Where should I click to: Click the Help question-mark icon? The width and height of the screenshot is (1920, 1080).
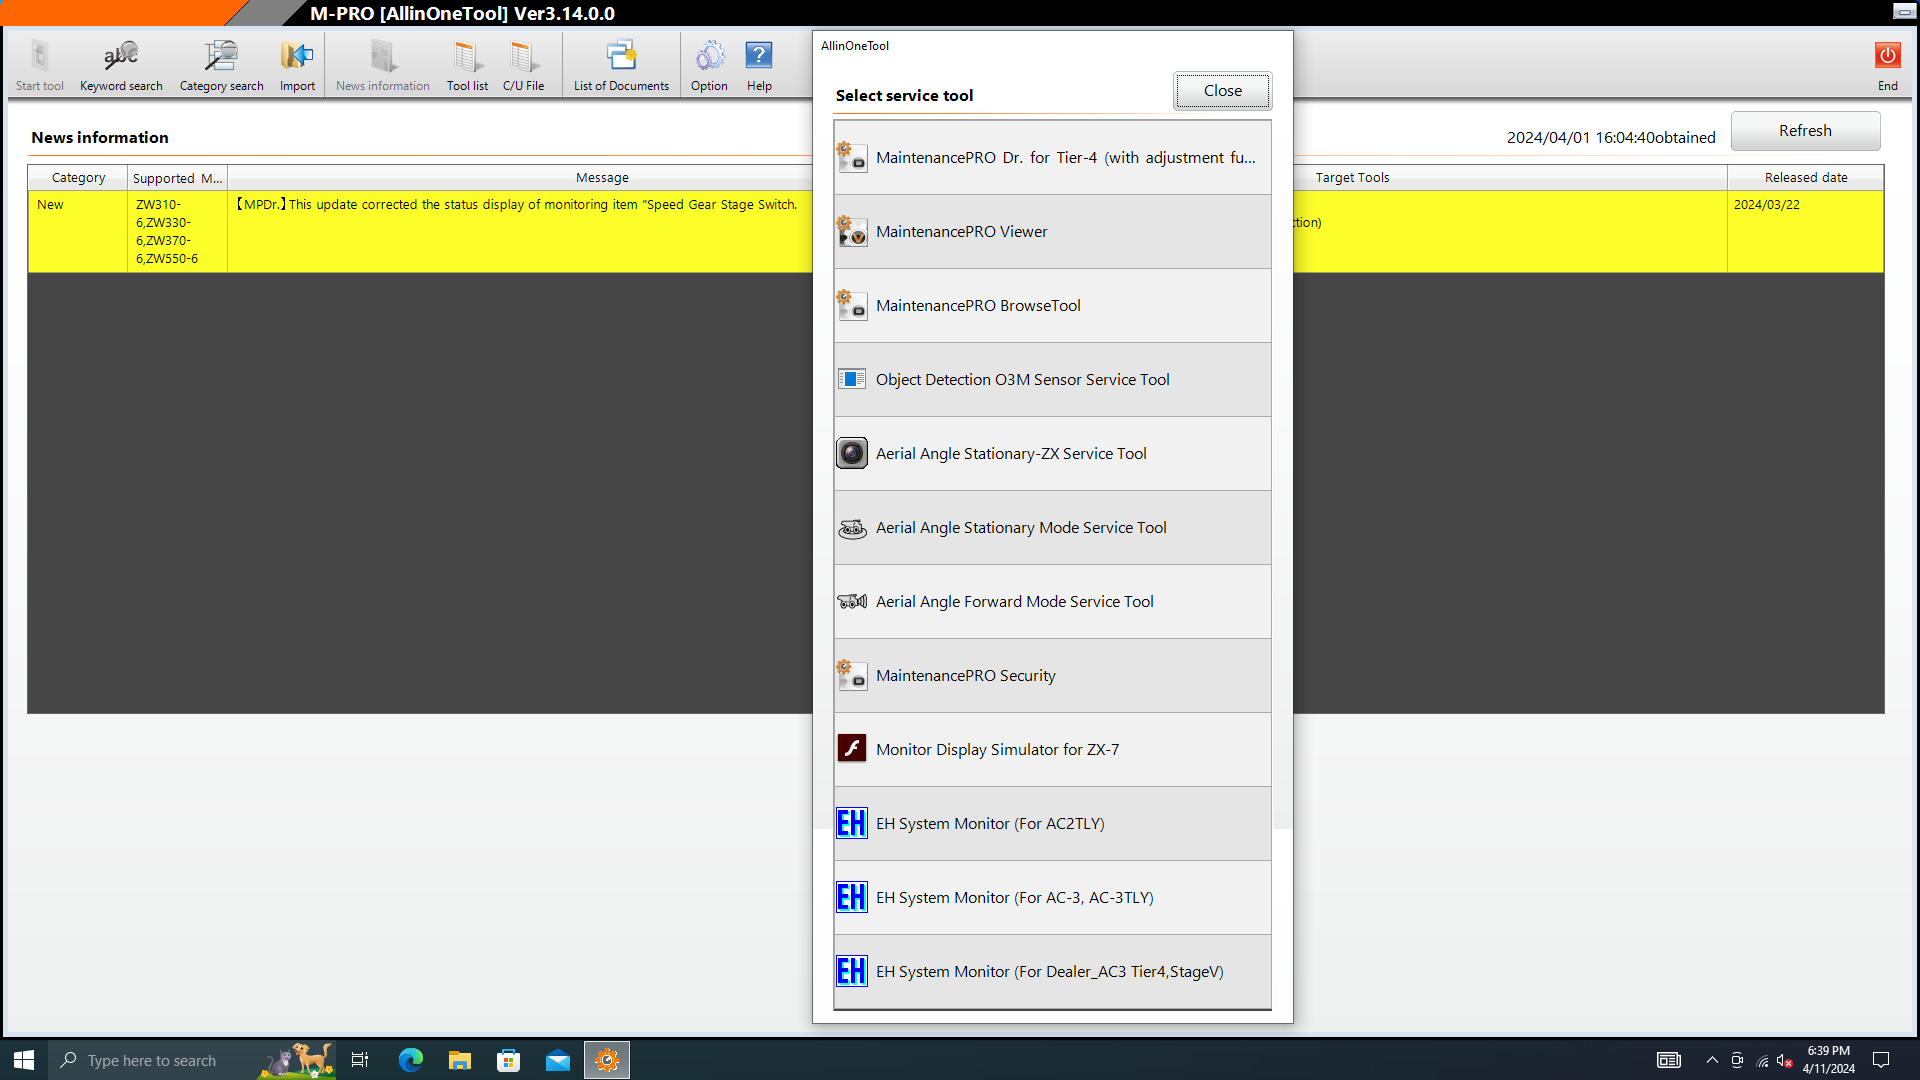tap(759, 66)
